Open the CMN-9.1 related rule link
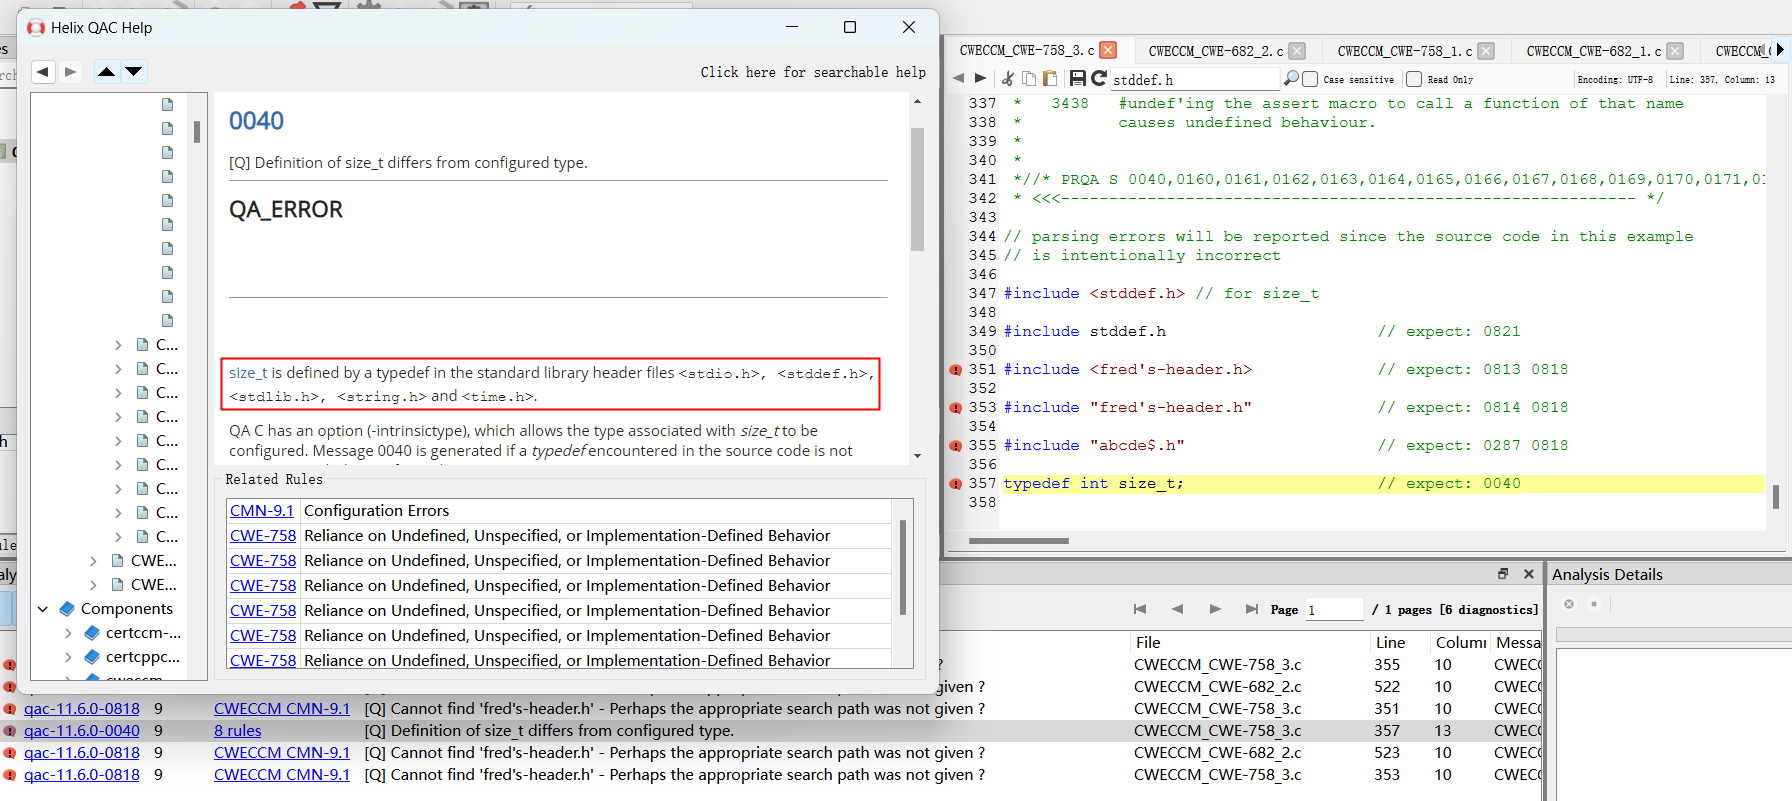The height and width of the screenshot is (801, 1792). (x=262, y=510)
